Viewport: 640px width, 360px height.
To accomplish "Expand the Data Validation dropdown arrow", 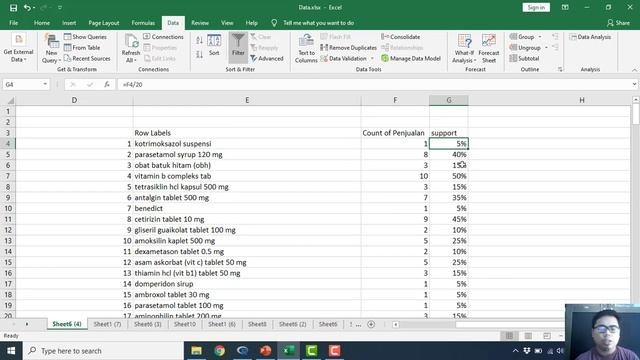I will pyautogui.click(x=372, y=58).
